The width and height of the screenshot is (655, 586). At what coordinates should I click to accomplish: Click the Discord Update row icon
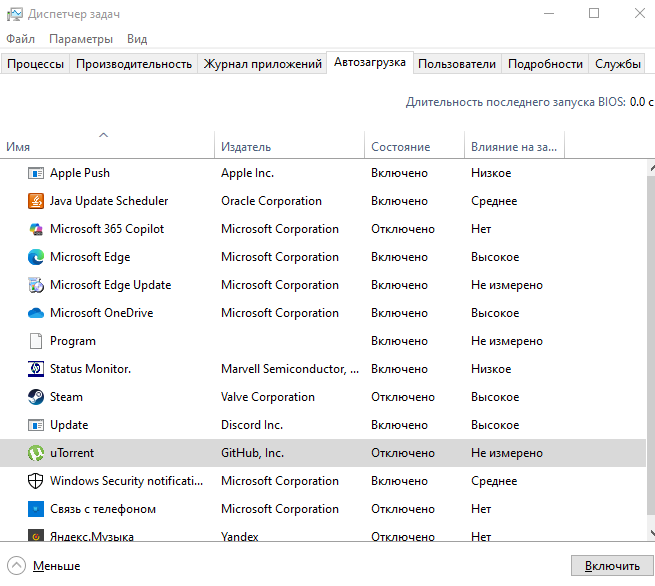36,425
